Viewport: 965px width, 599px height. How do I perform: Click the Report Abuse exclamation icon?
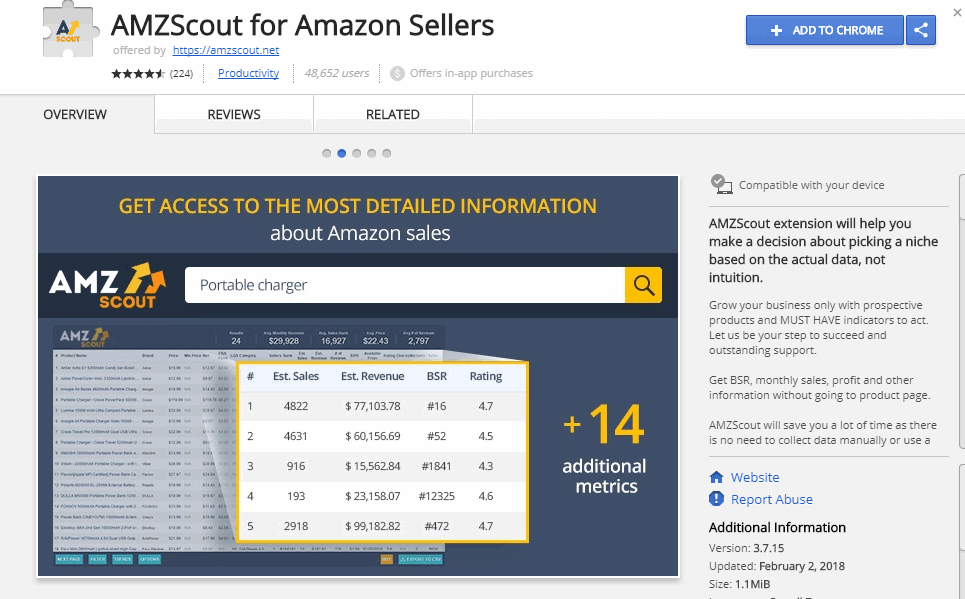click(716, 499)
